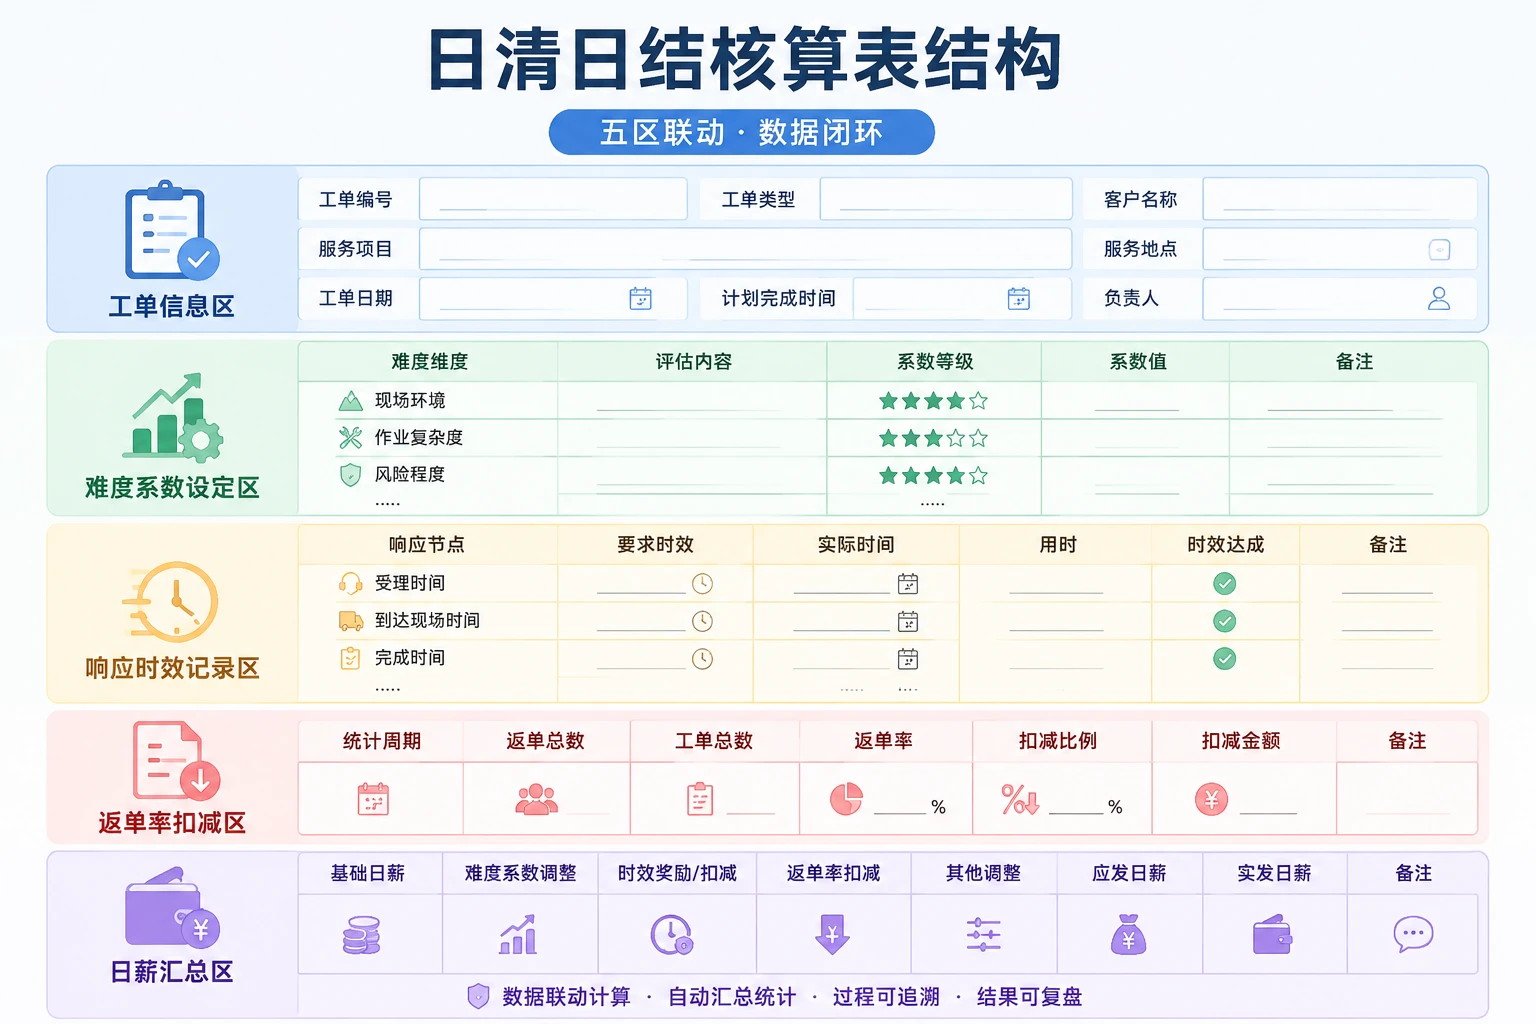Click the 工单类型 input field

pyautogui.click(x=946, y=199)
